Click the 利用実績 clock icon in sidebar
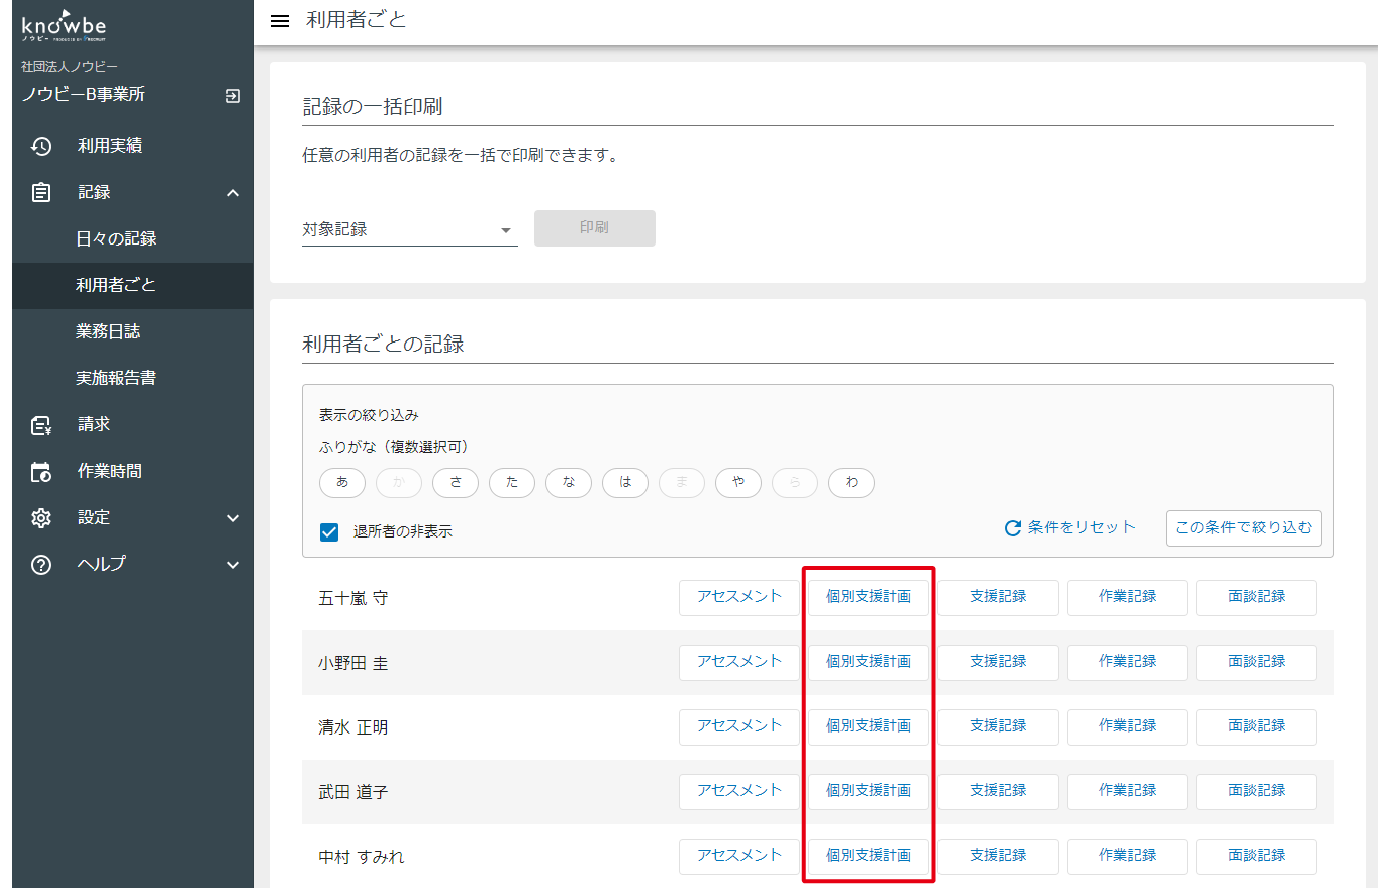Screen dimensions: 1378x889 tap(40, 145)
